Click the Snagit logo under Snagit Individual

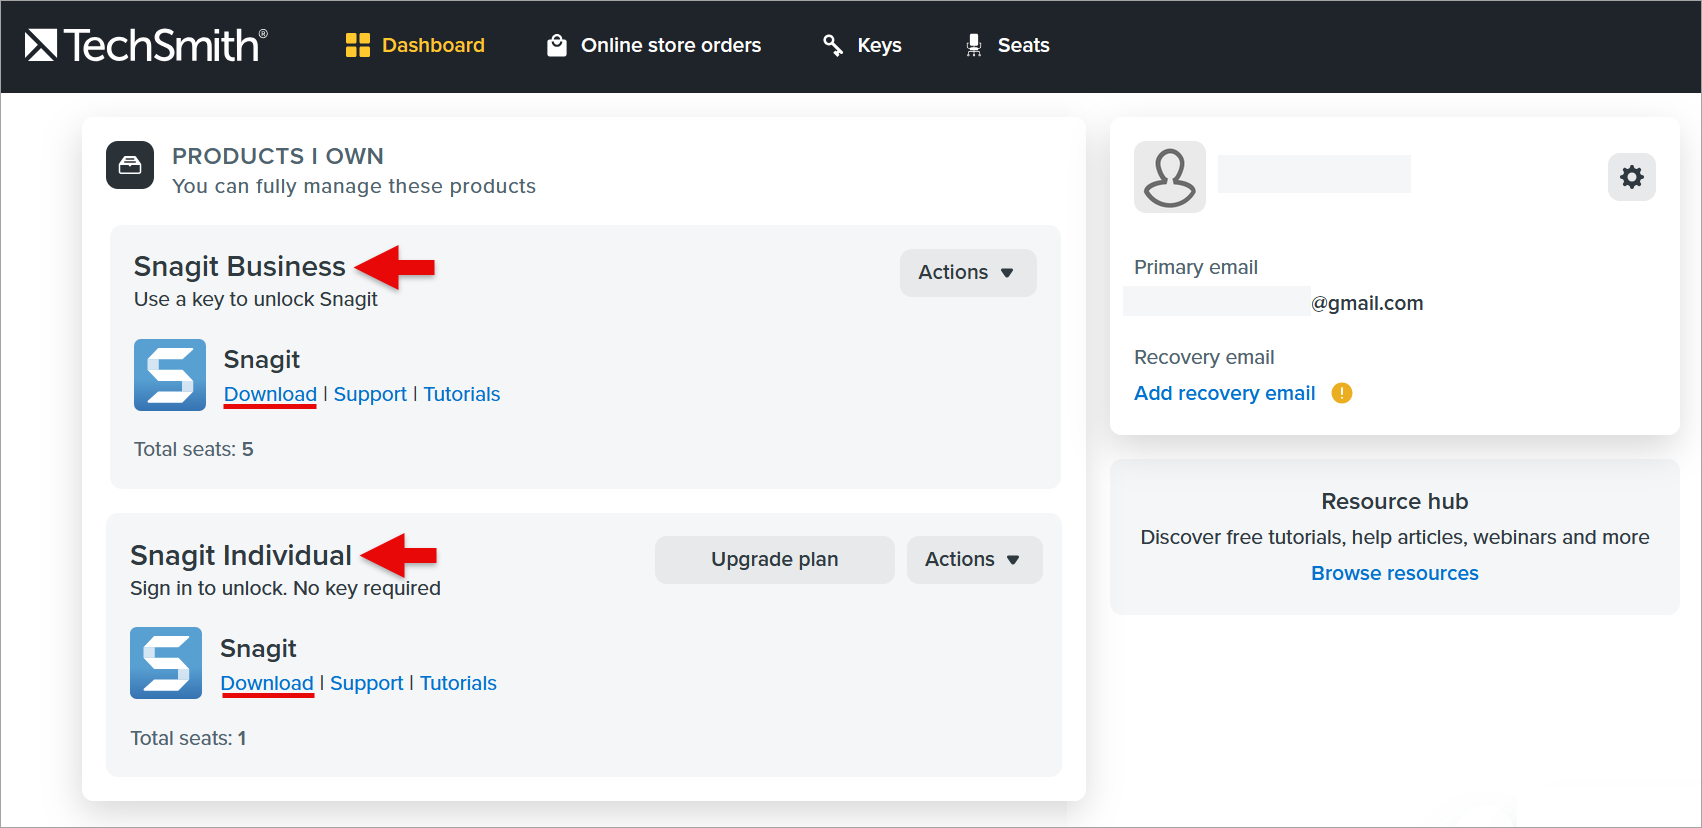166,663
